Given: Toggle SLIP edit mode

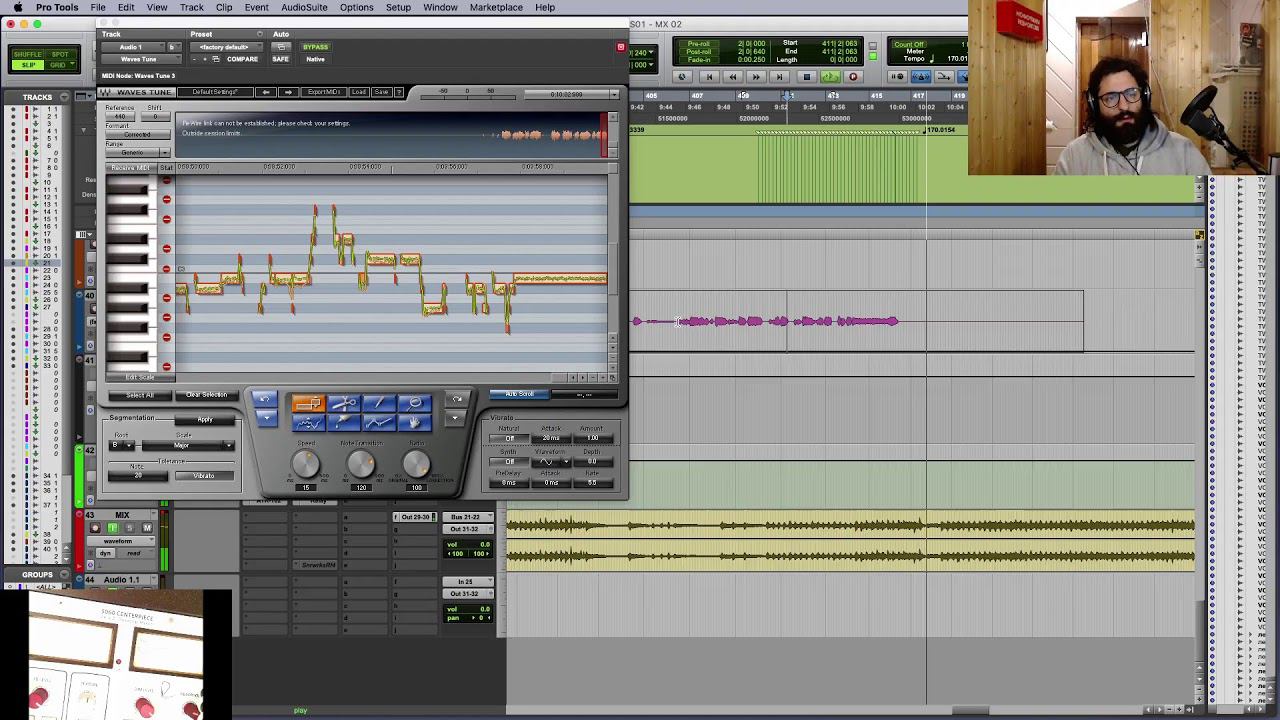Looking at the screenshot, I should click(28, 65).
